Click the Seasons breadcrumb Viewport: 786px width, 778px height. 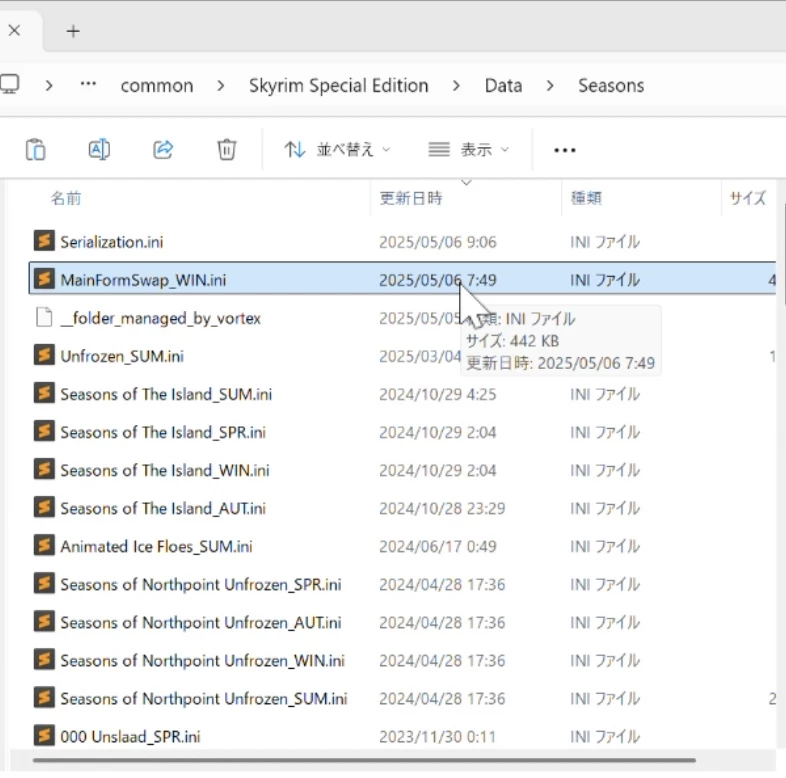point(611,86)
